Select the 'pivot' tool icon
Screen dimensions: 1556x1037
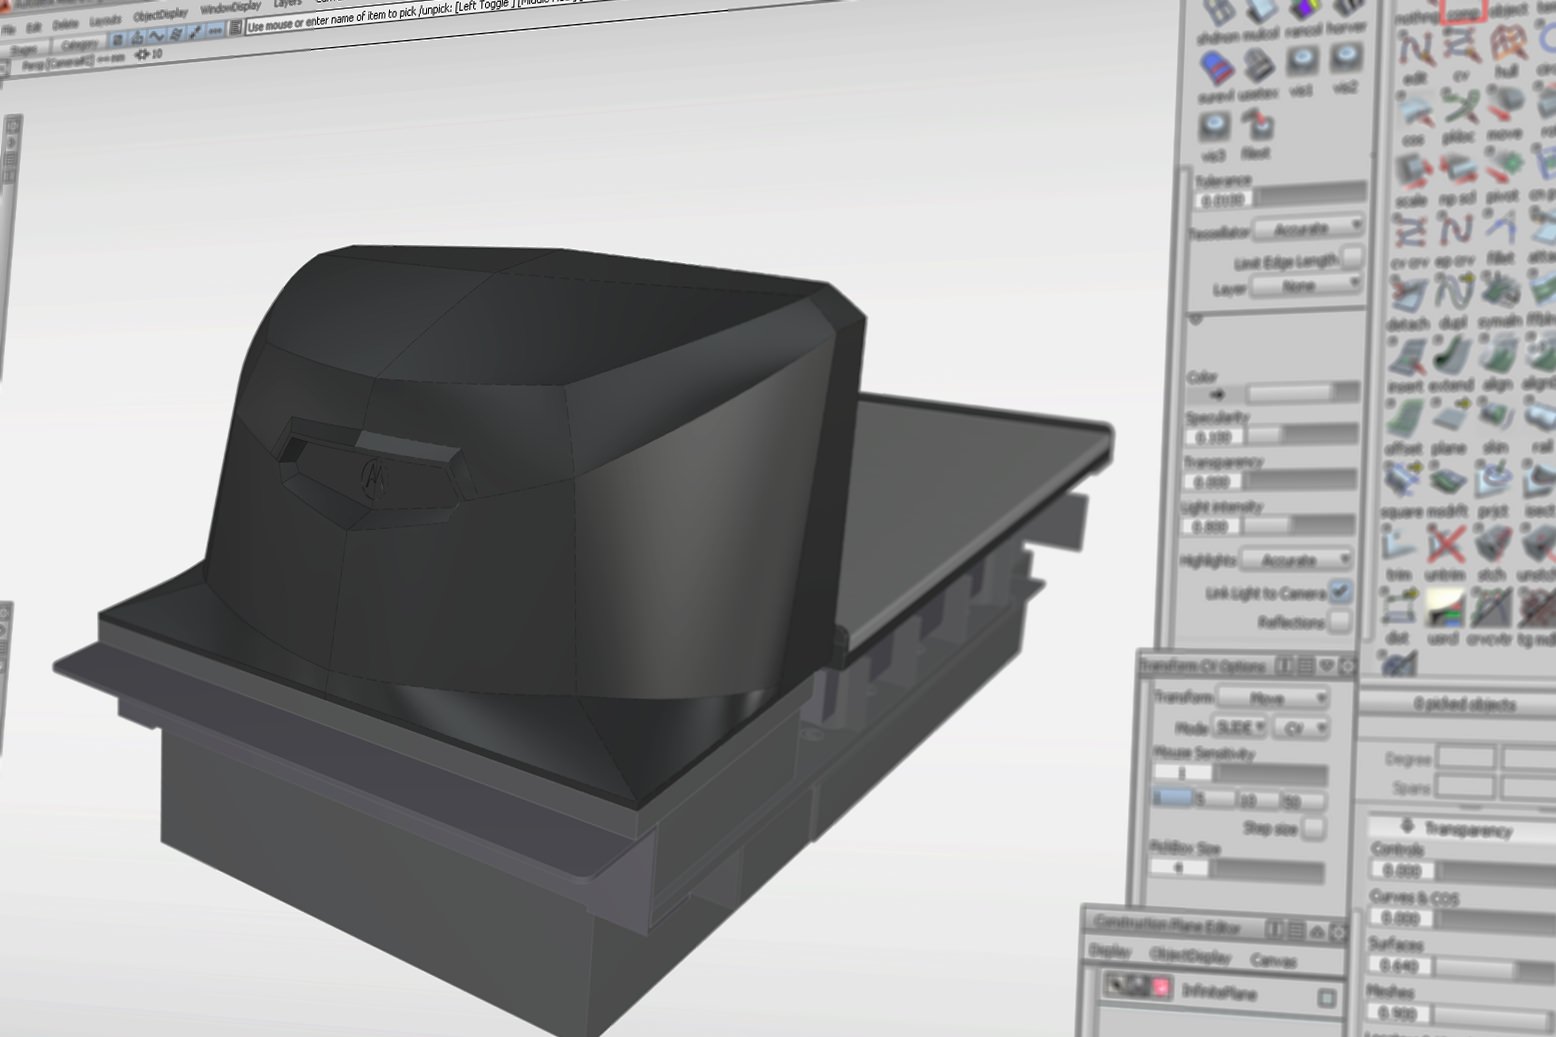pos(1503,166)
